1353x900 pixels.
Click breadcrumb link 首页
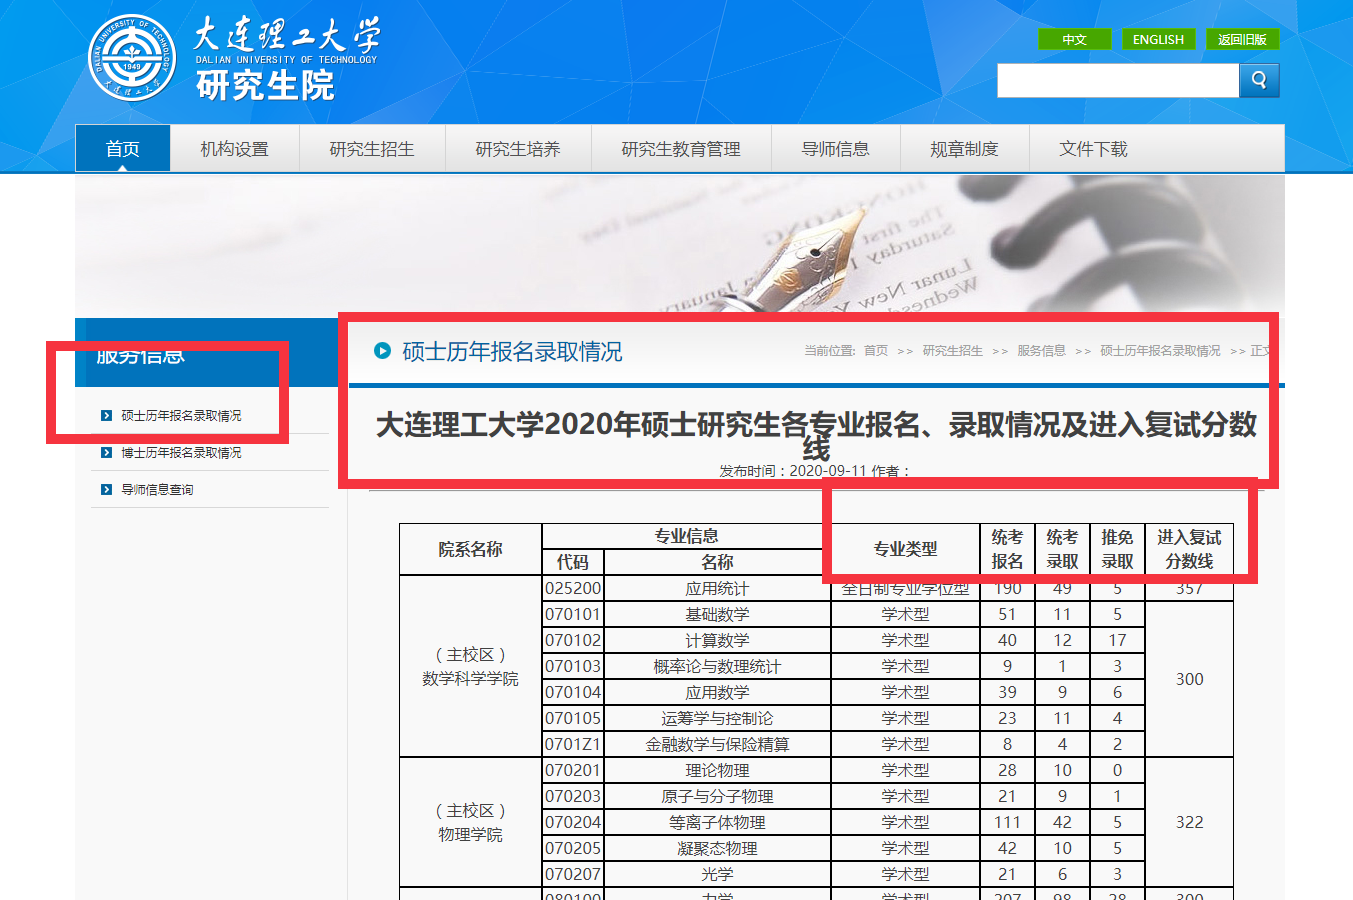coord(876,351)
